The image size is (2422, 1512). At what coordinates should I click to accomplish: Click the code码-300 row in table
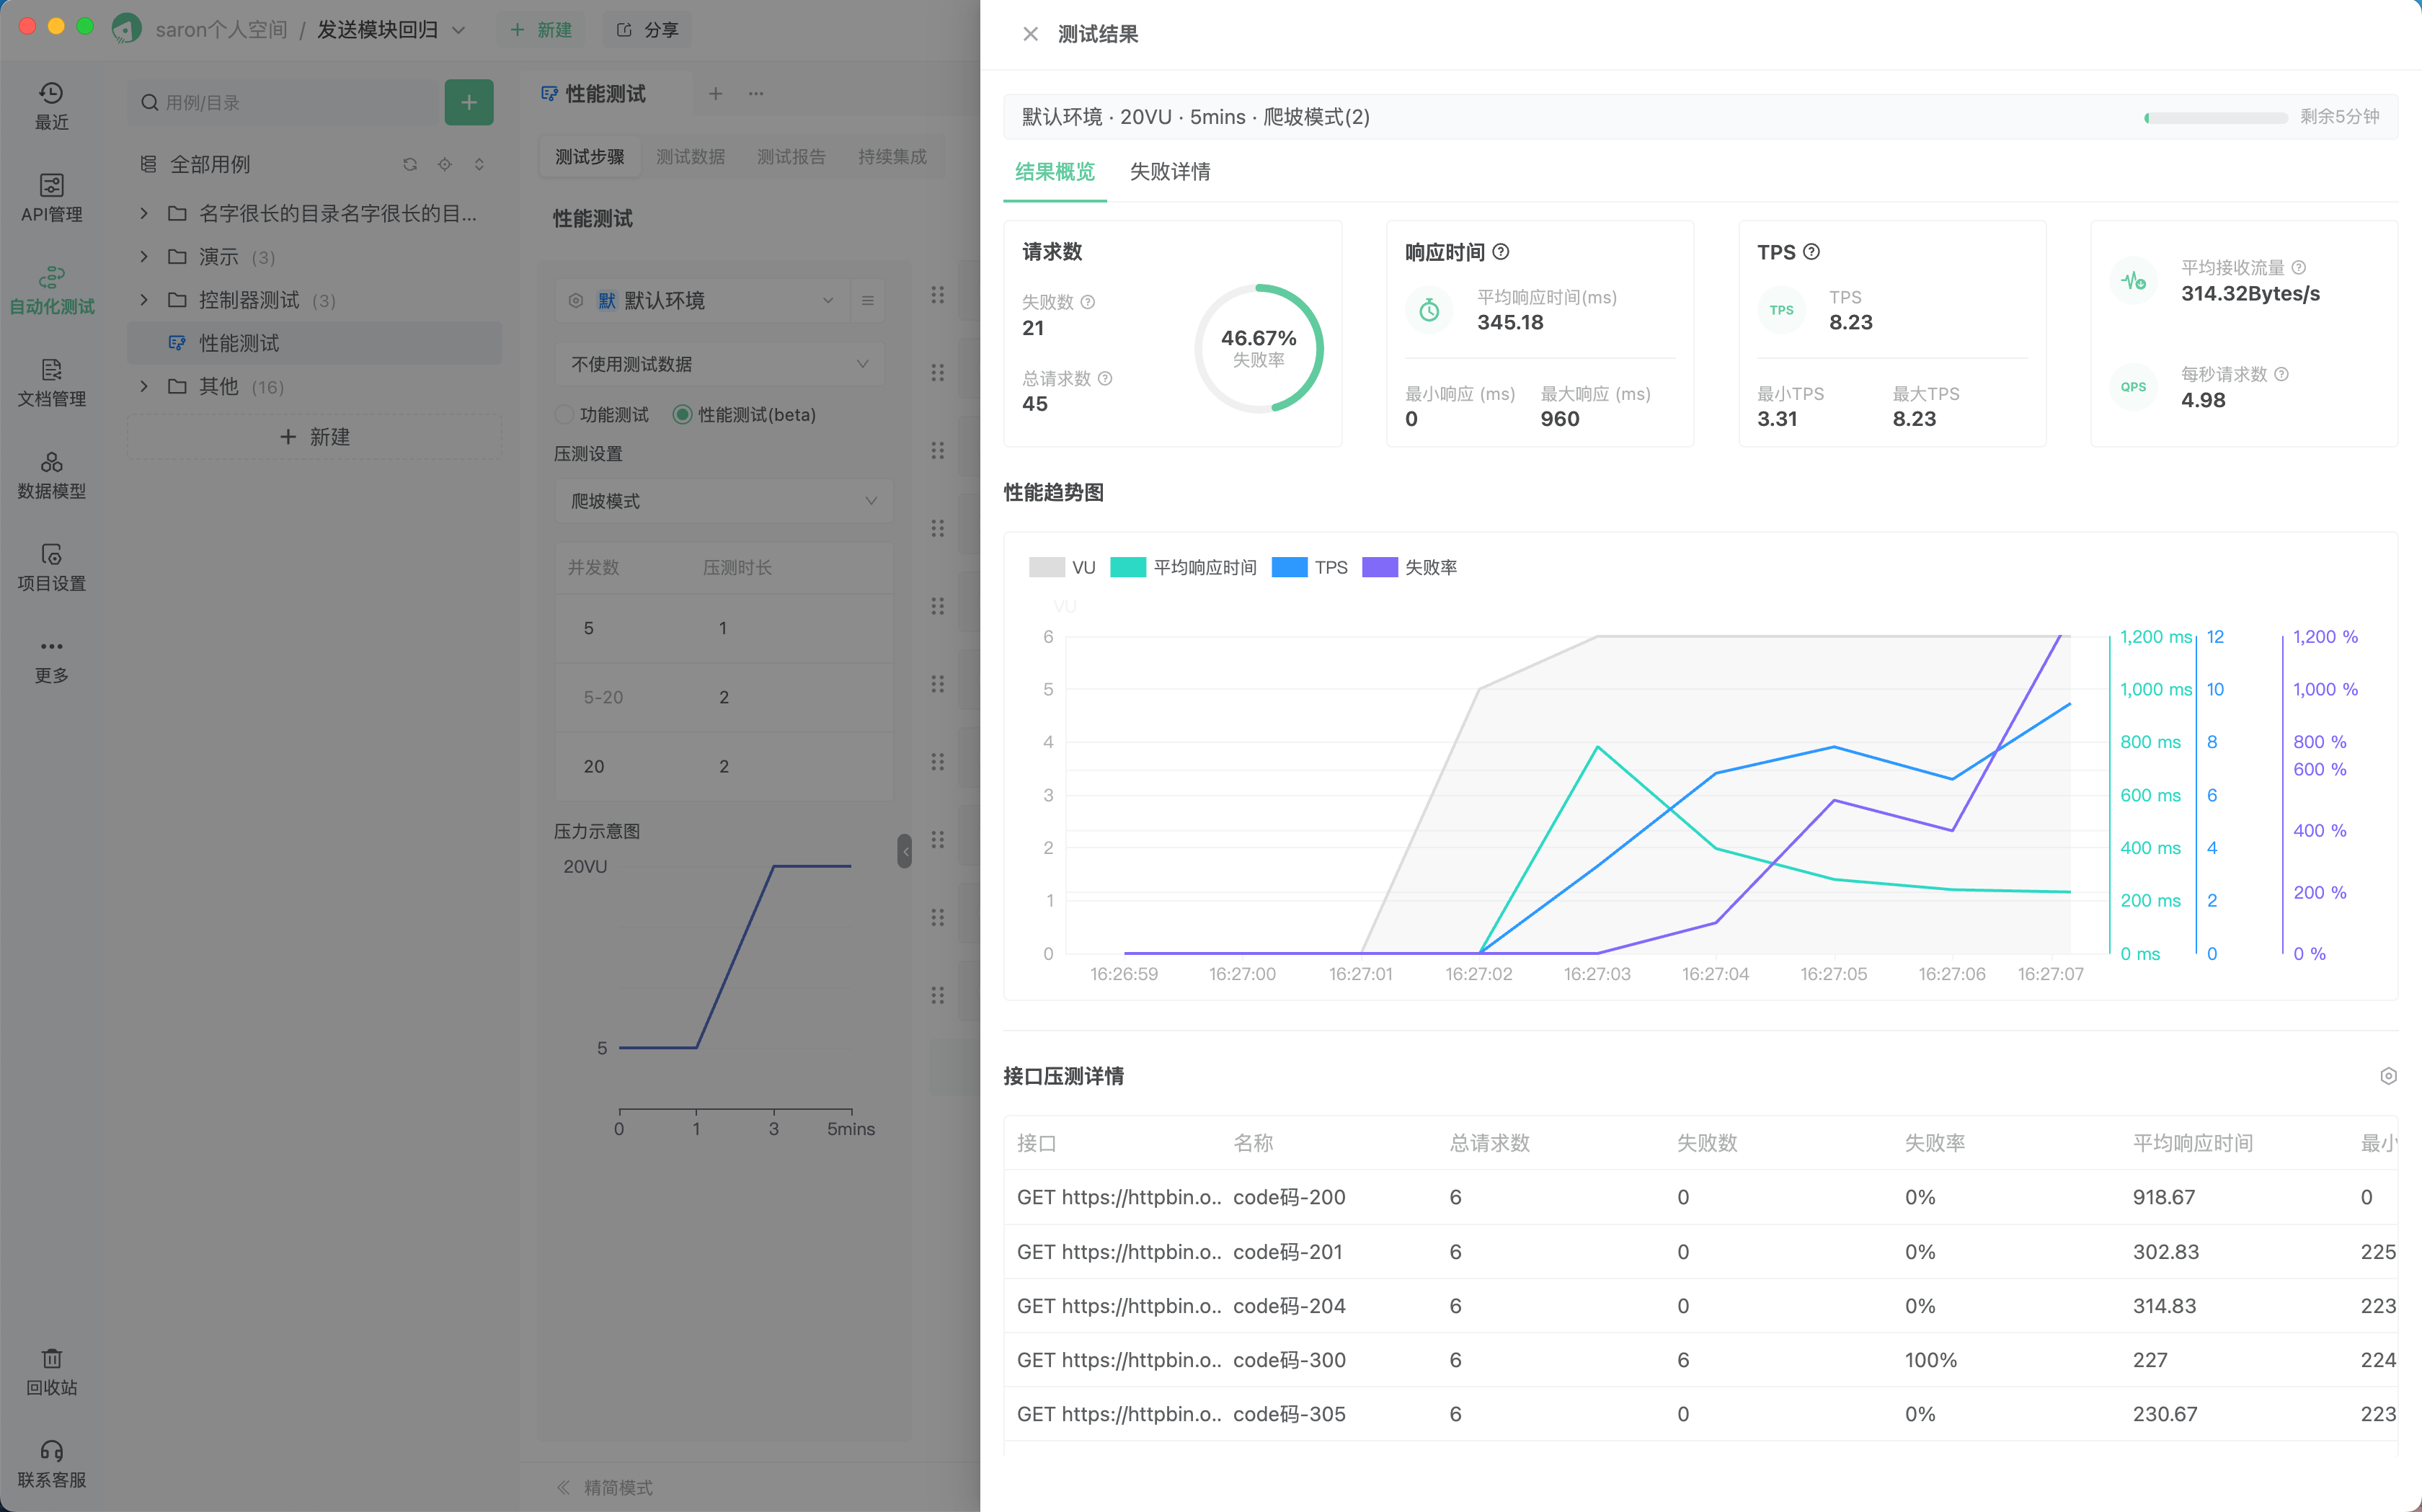(x=1700, y=1360)
